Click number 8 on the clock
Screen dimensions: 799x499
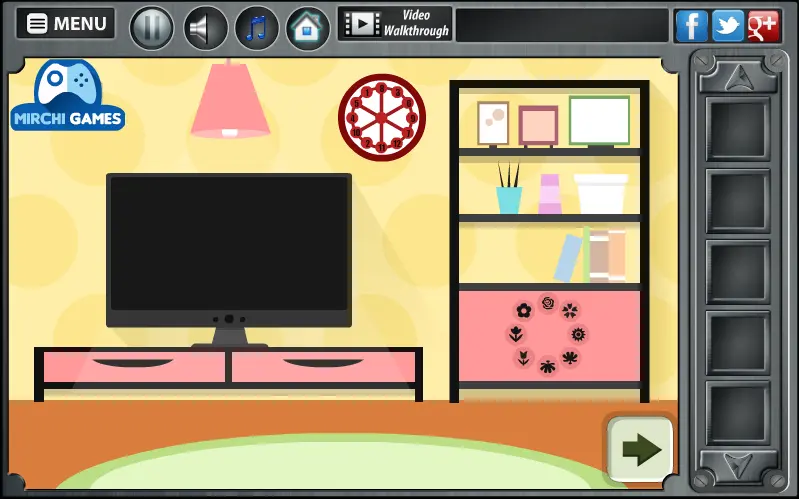coord(382,88)
